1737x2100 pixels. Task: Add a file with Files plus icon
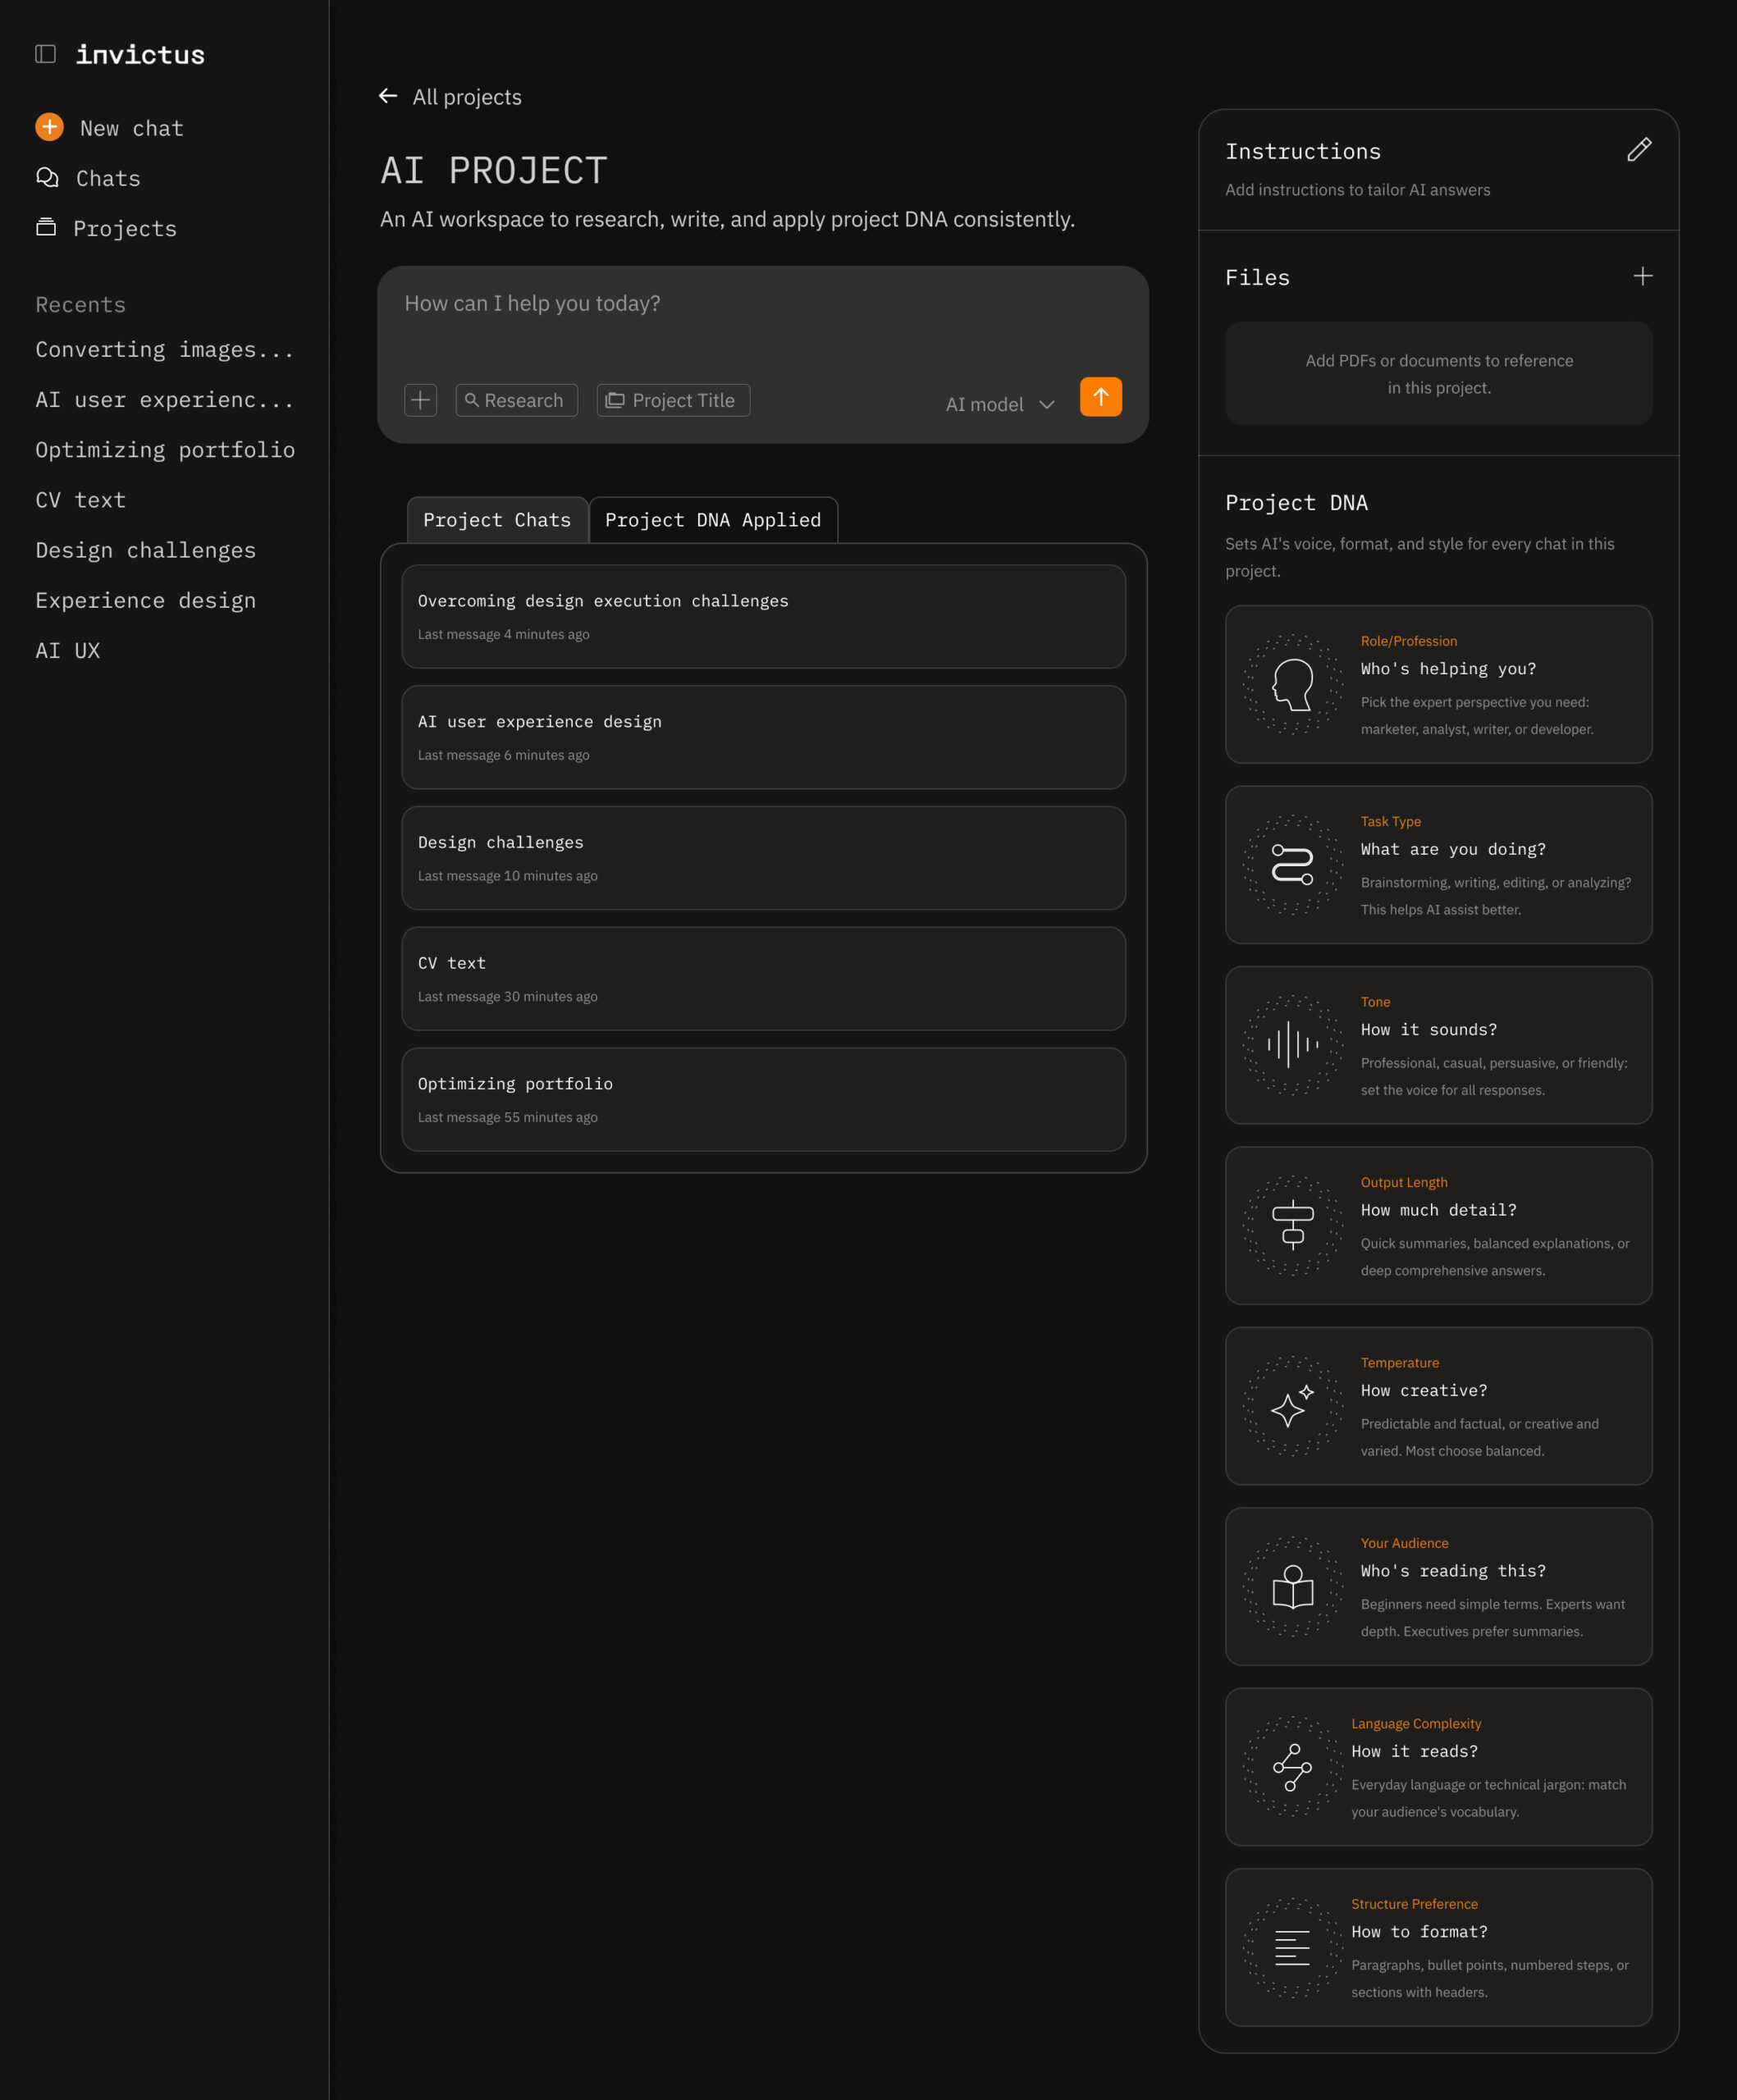1642,276
